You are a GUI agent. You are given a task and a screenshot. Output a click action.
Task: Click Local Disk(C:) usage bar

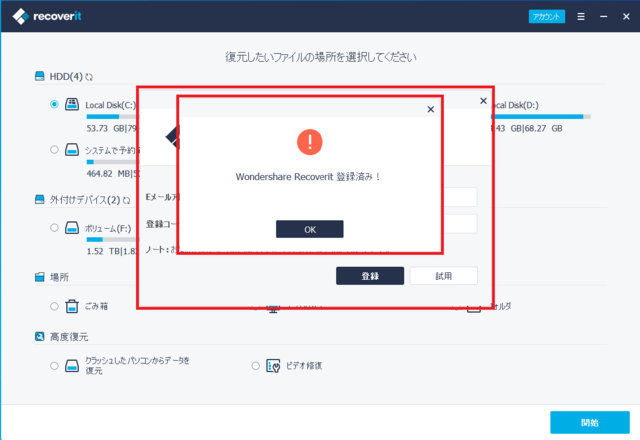pos(112,117)
